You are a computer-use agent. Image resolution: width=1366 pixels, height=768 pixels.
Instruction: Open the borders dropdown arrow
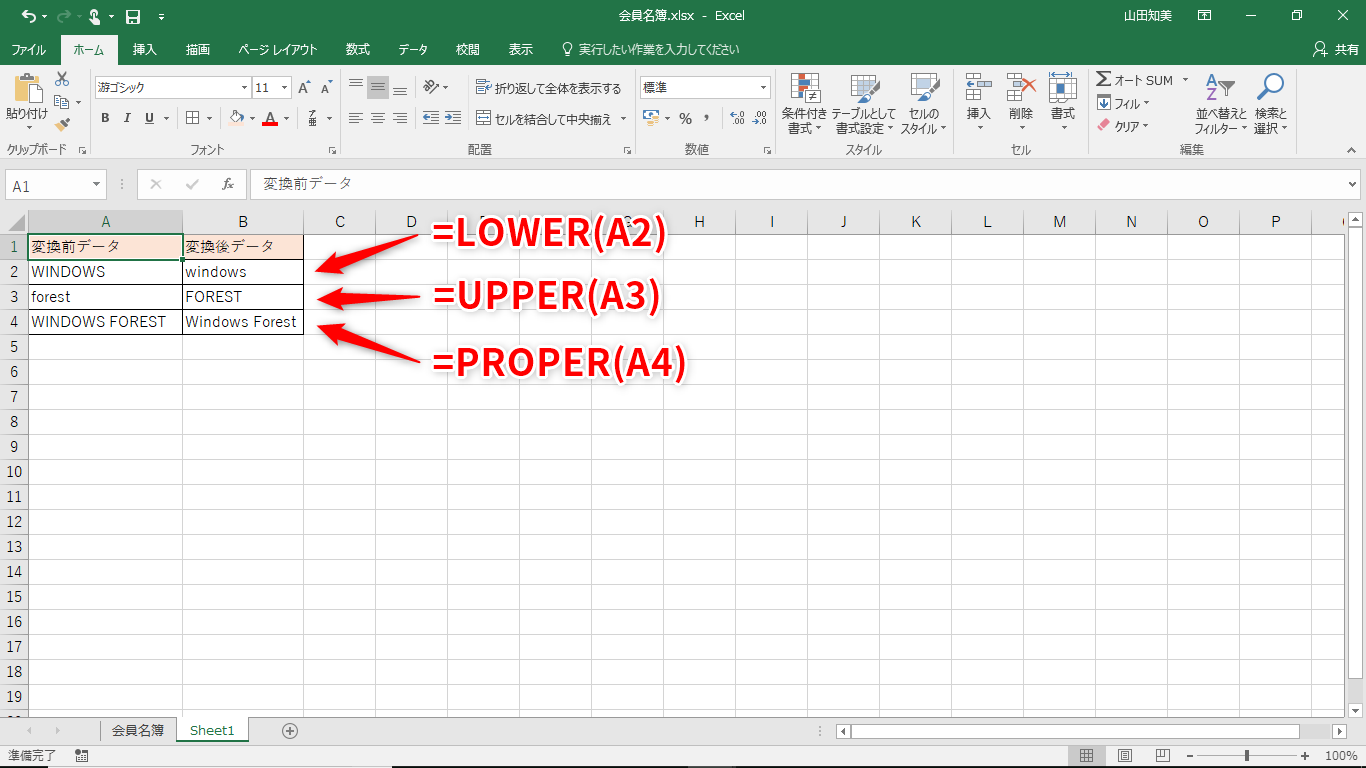coord(209,118)
